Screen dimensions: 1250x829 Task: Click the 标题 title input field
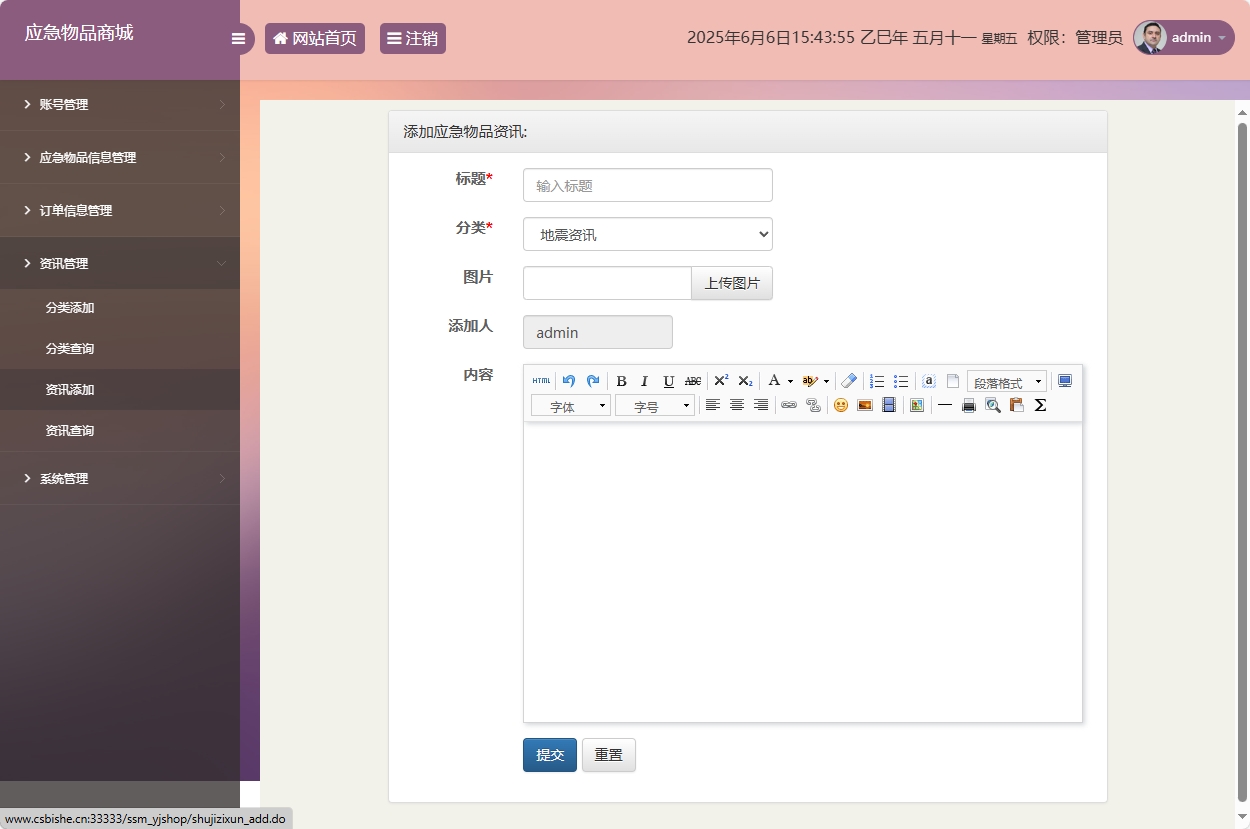647,185
